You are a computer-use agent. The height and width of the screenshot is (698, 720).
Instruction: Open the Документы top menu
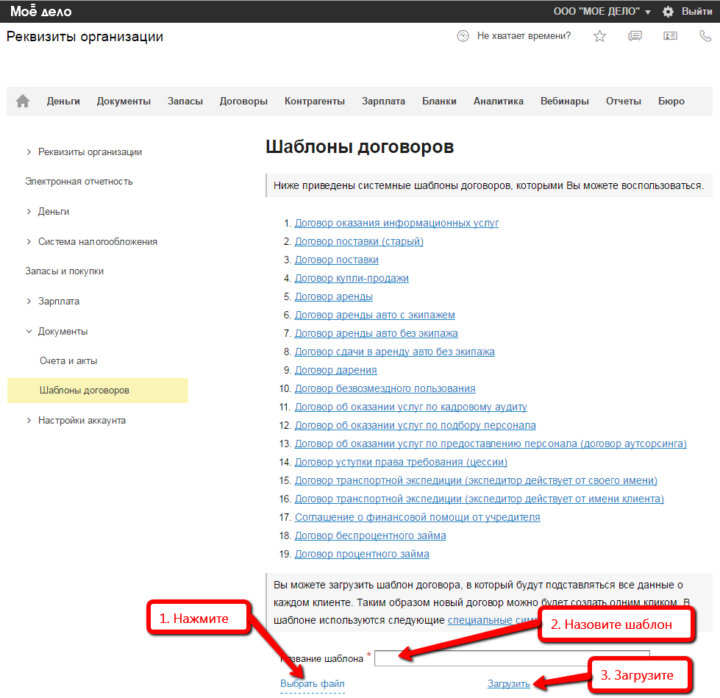coord(124,101)
